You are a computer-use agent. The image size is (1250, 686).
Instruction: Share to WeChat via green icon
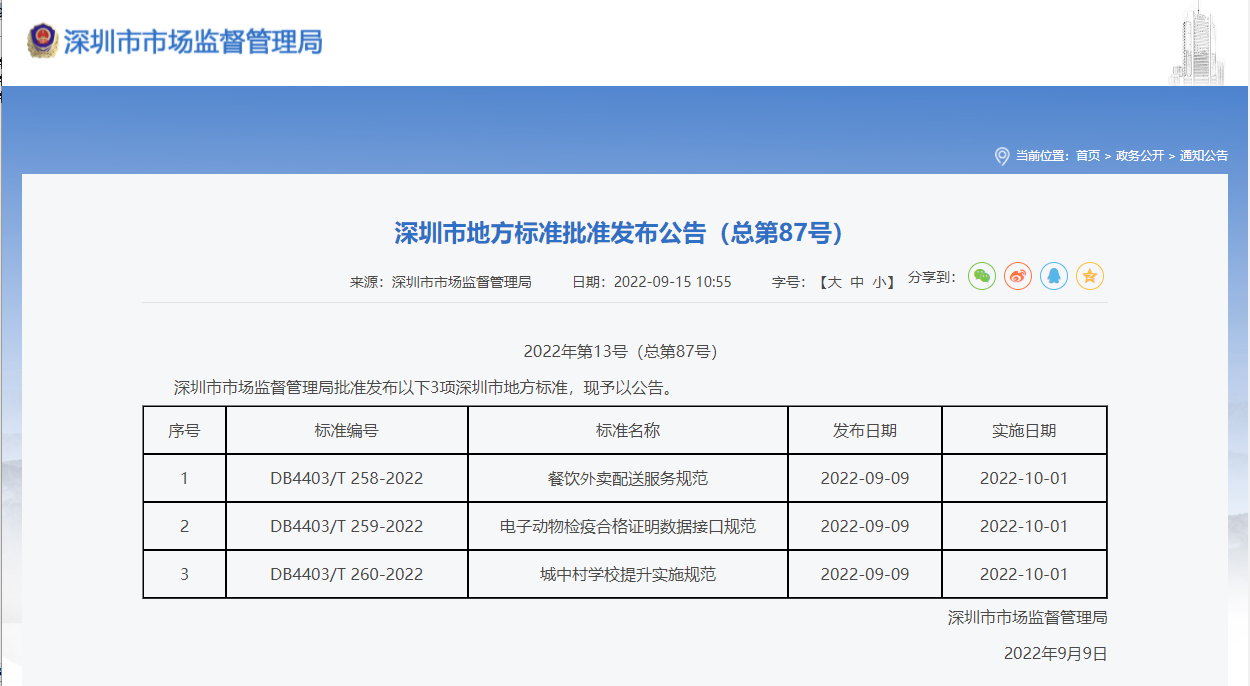(982, 276)
